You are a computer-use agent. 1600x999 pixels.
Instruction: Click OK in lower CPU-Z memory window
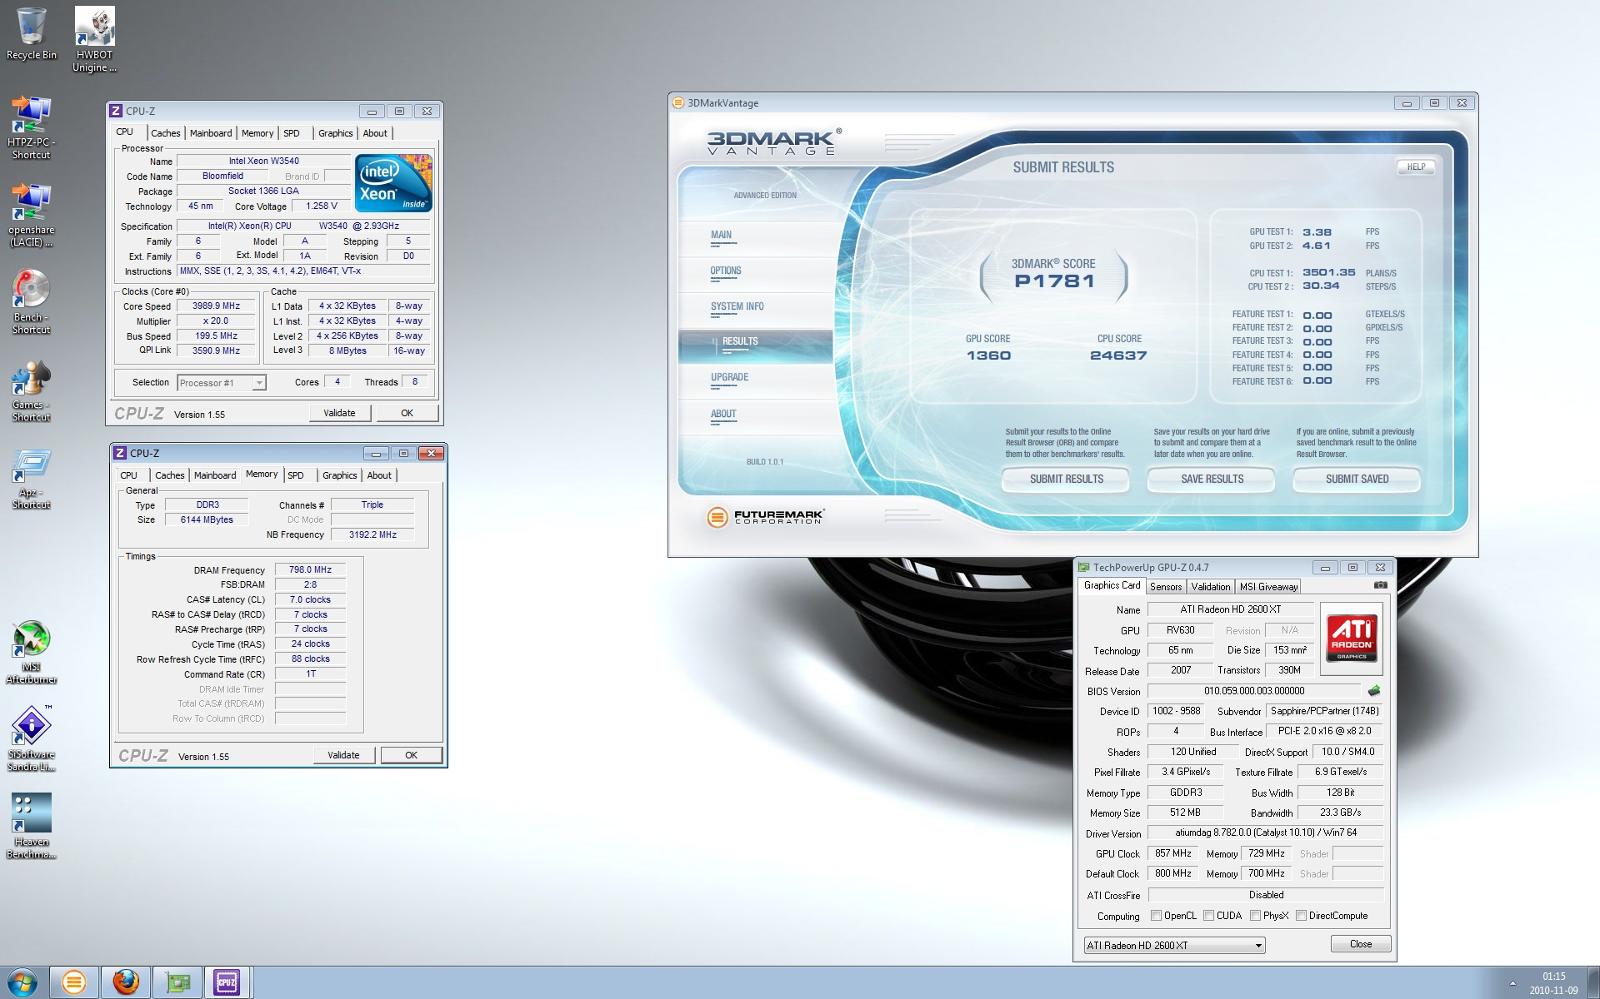[410, 755]
